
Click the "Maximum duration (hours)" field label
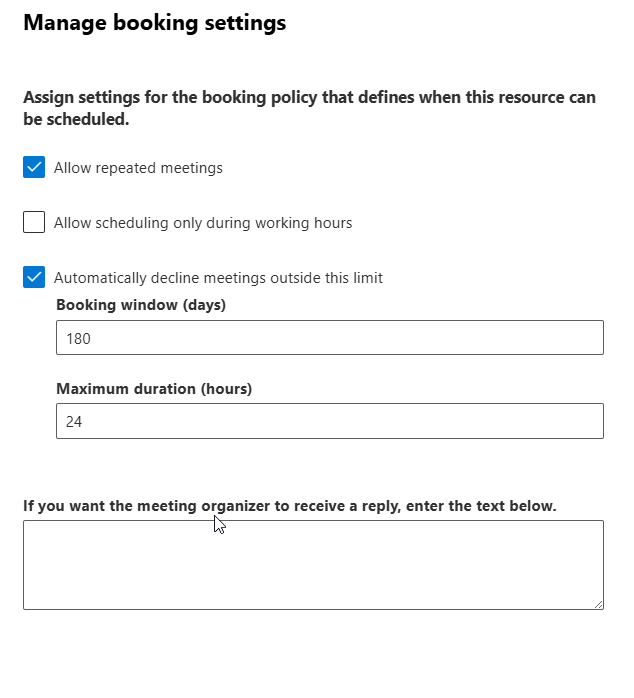point(154,388)
